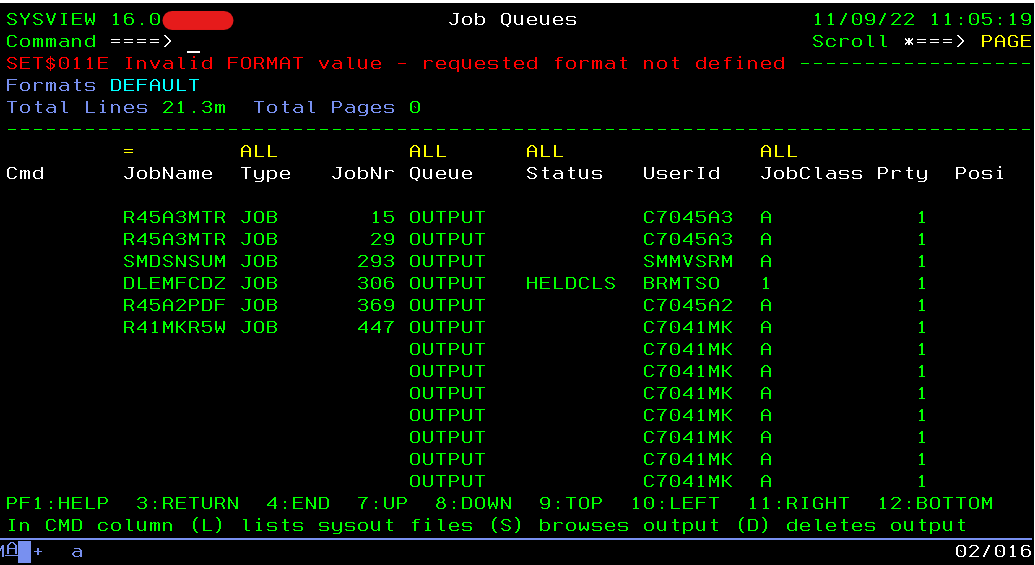Click the = filter above JobName column

[x=128, y=152]
